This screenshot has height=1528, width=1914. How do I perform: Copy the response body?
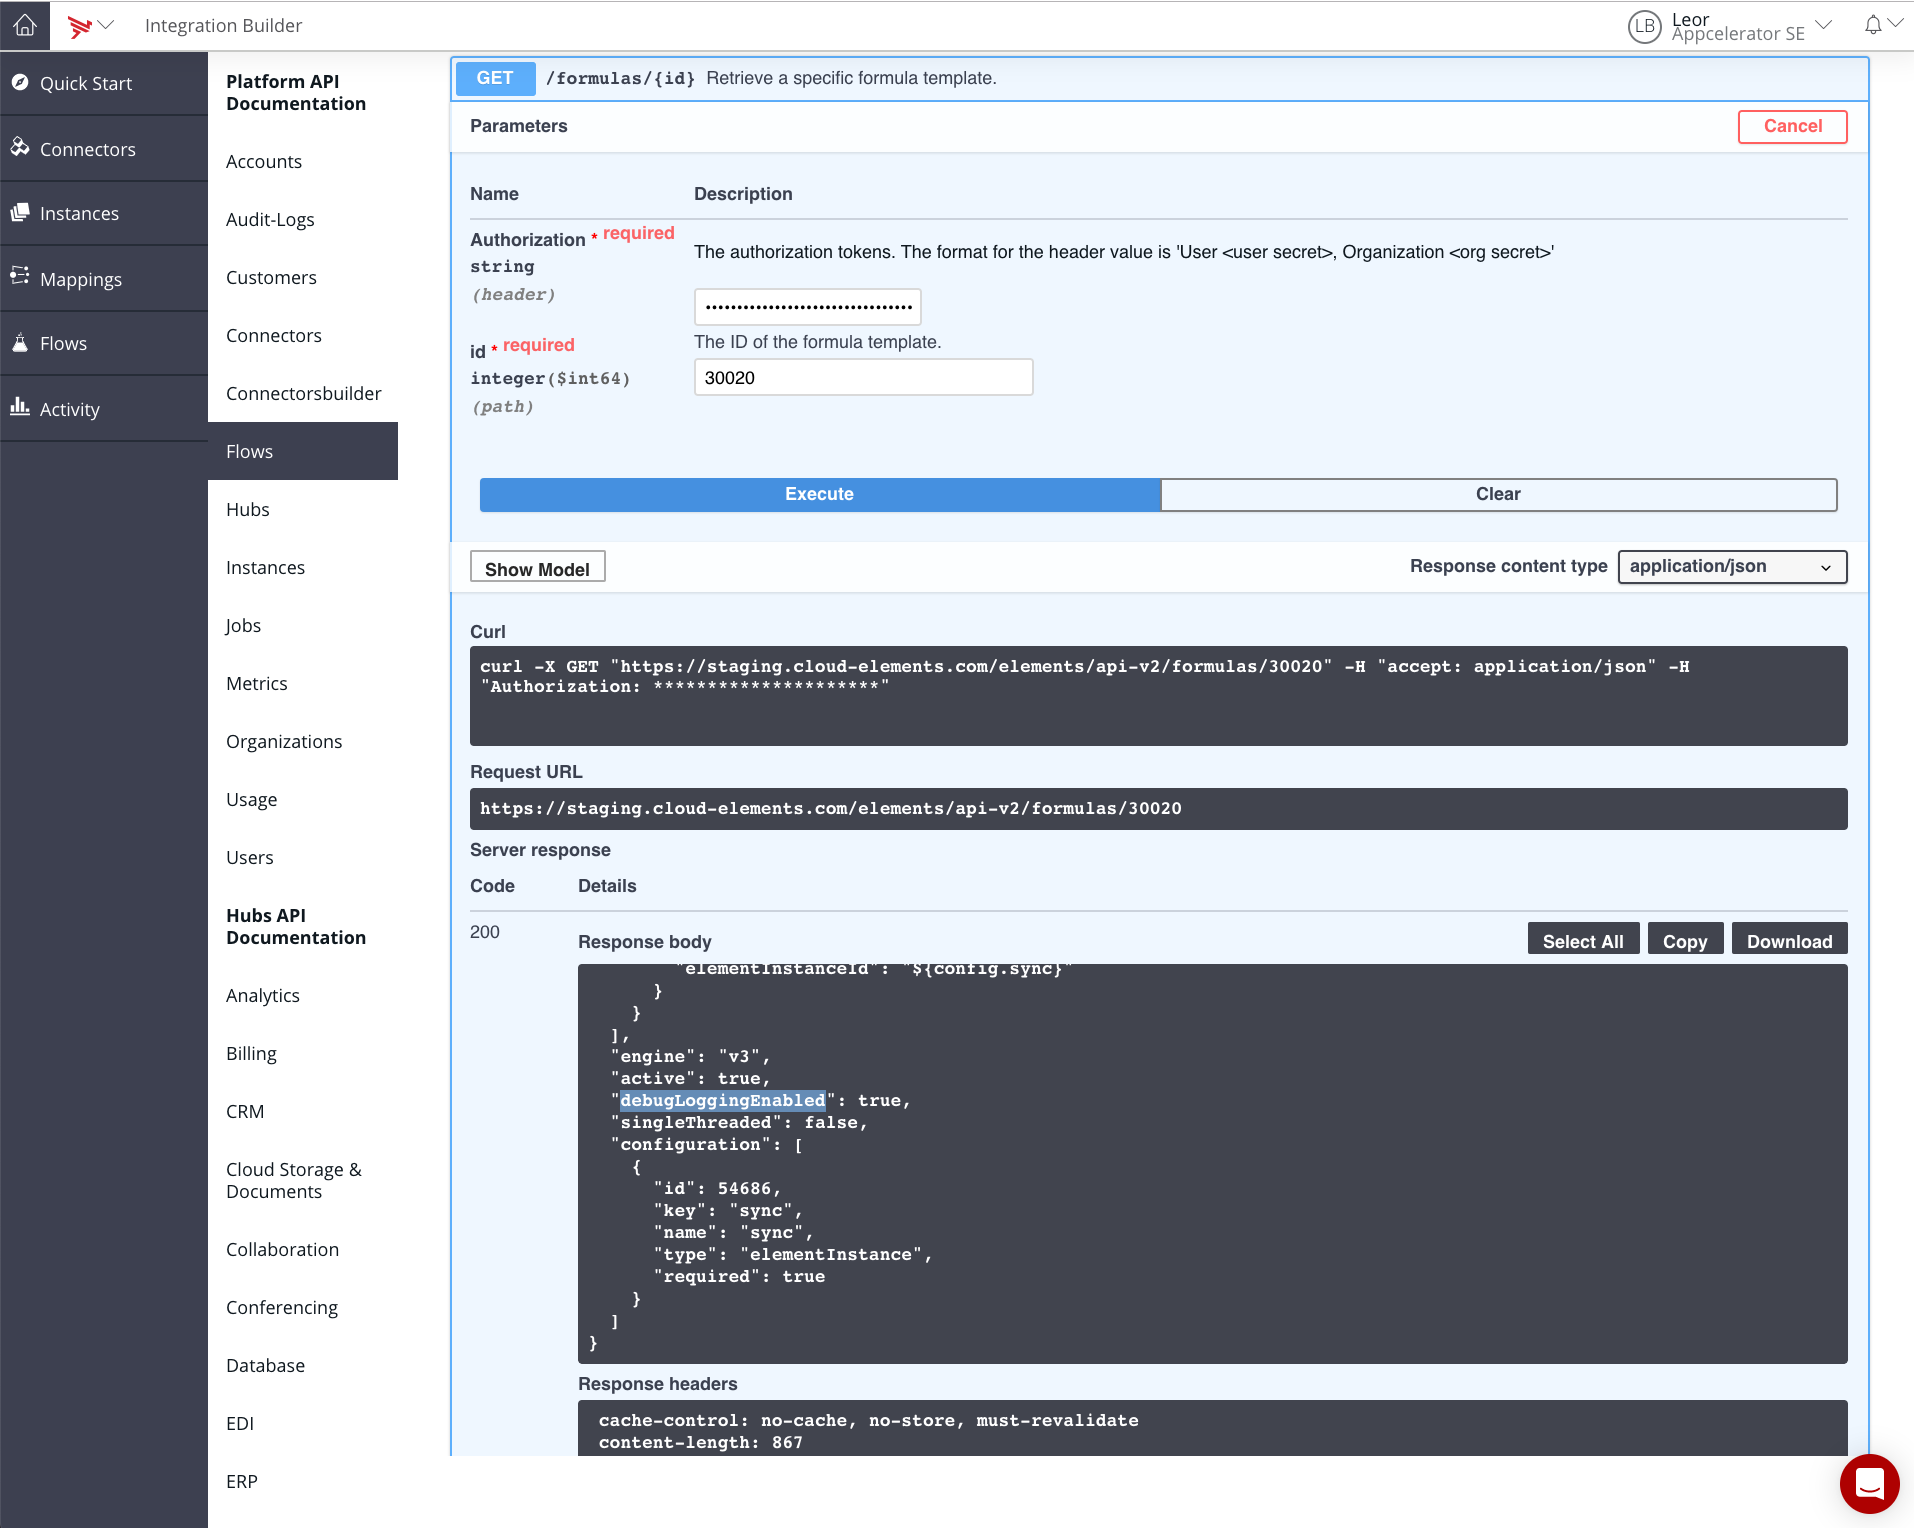tap(1684, 941)
